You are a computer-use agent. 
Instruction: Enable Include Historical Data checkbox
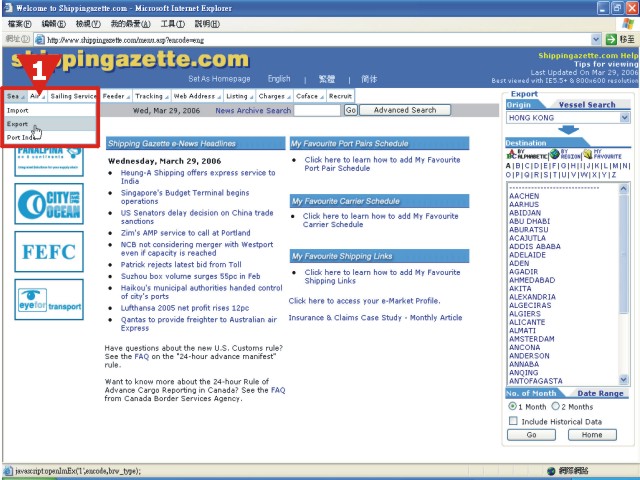(x=513, y=421)
